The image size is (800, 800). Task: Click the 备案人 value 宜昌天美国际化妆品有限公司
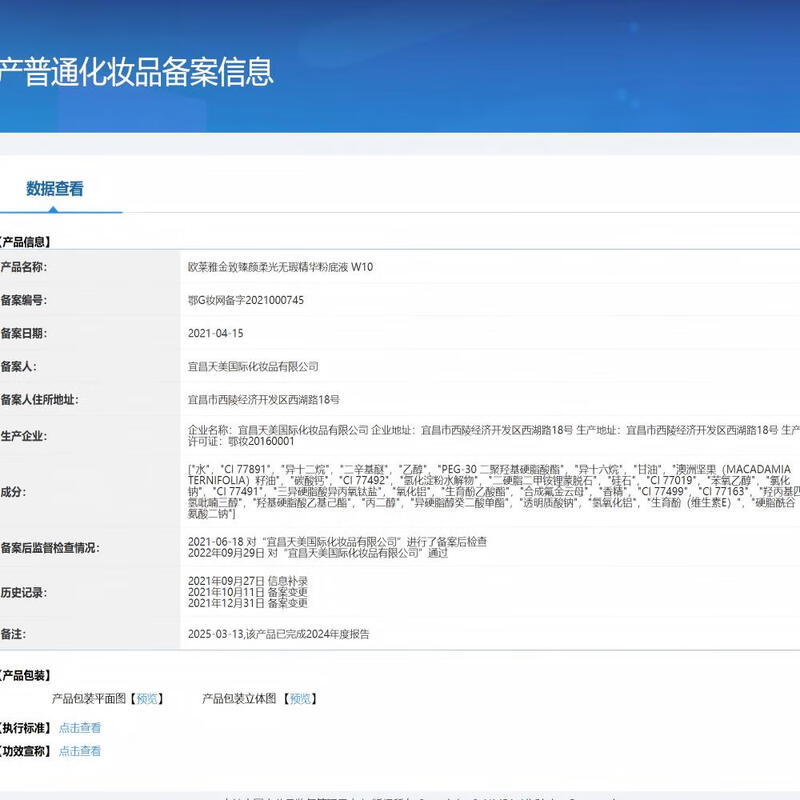click(x=253, y=367)
